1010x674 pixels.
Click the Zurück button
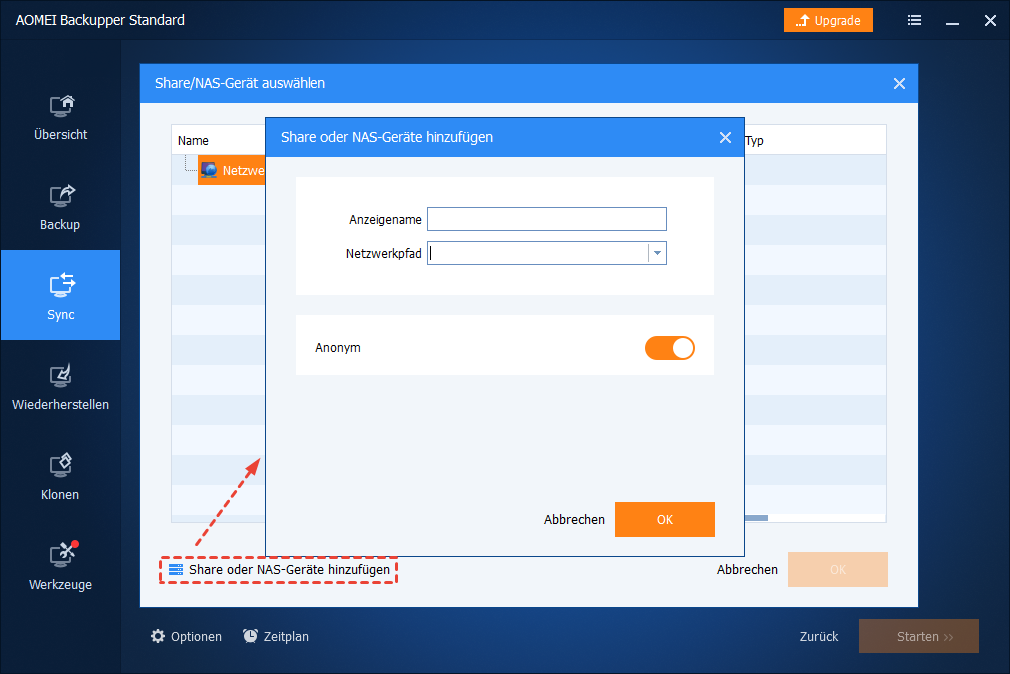pos(819,637)
